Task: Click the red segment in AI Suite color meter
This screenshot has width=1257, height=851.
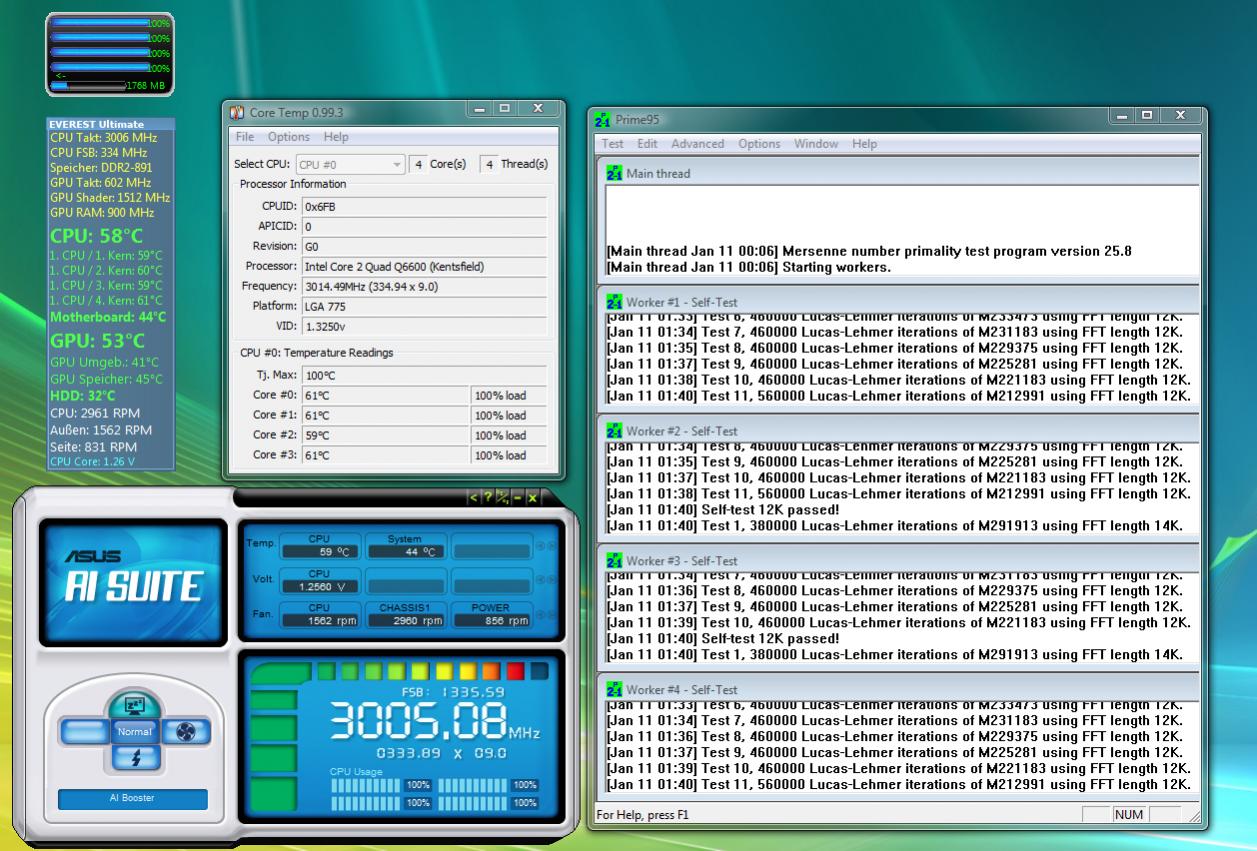Action: [x=516, y=670]
